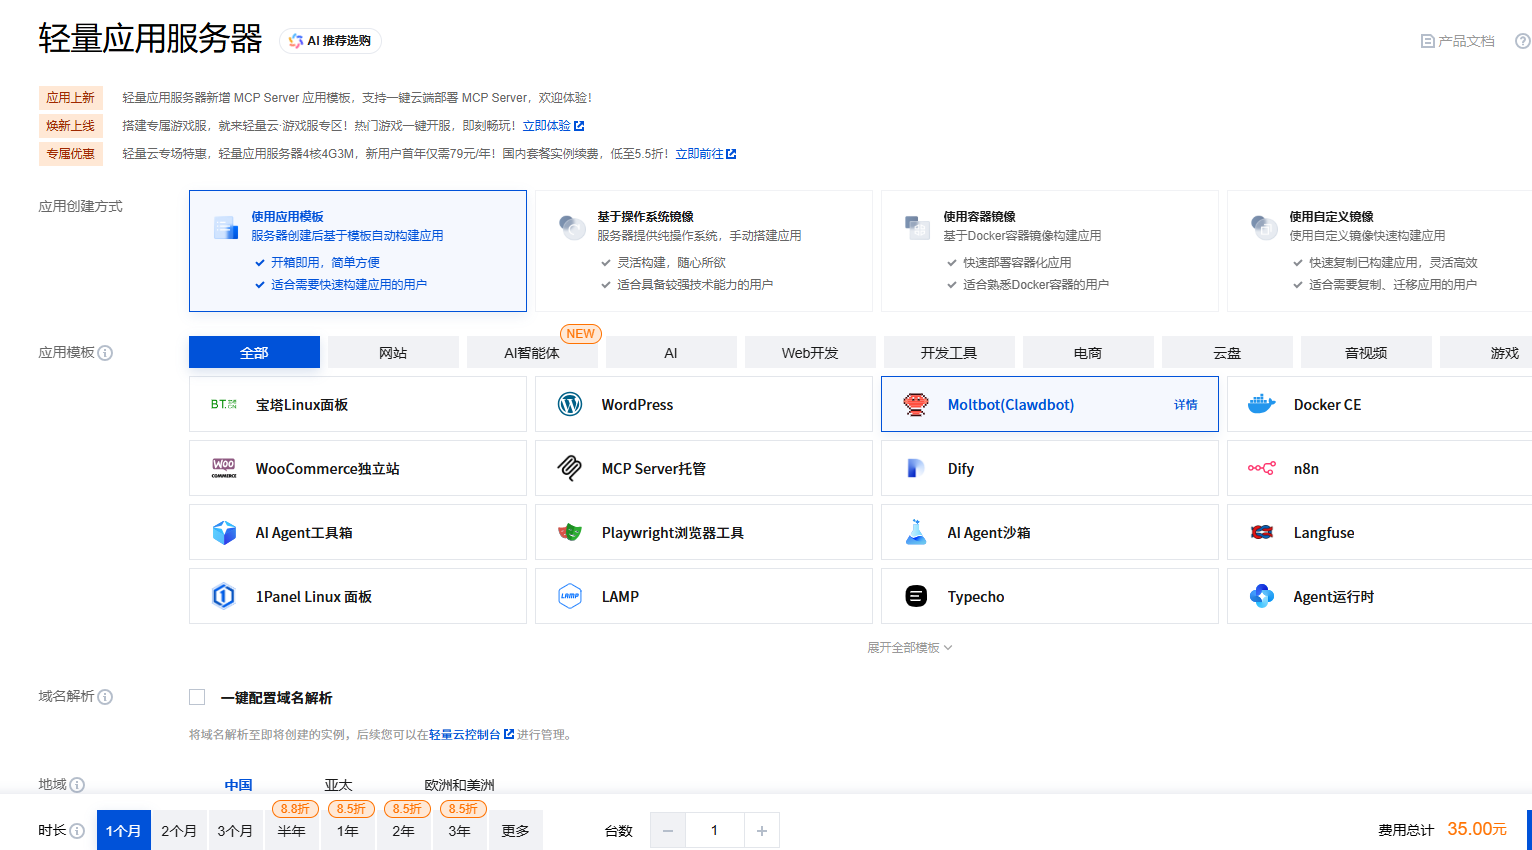Viewport: 1532px width, 850px height.
Task: Switch to the 网站 template tab
Action: [x=393, y=352]
